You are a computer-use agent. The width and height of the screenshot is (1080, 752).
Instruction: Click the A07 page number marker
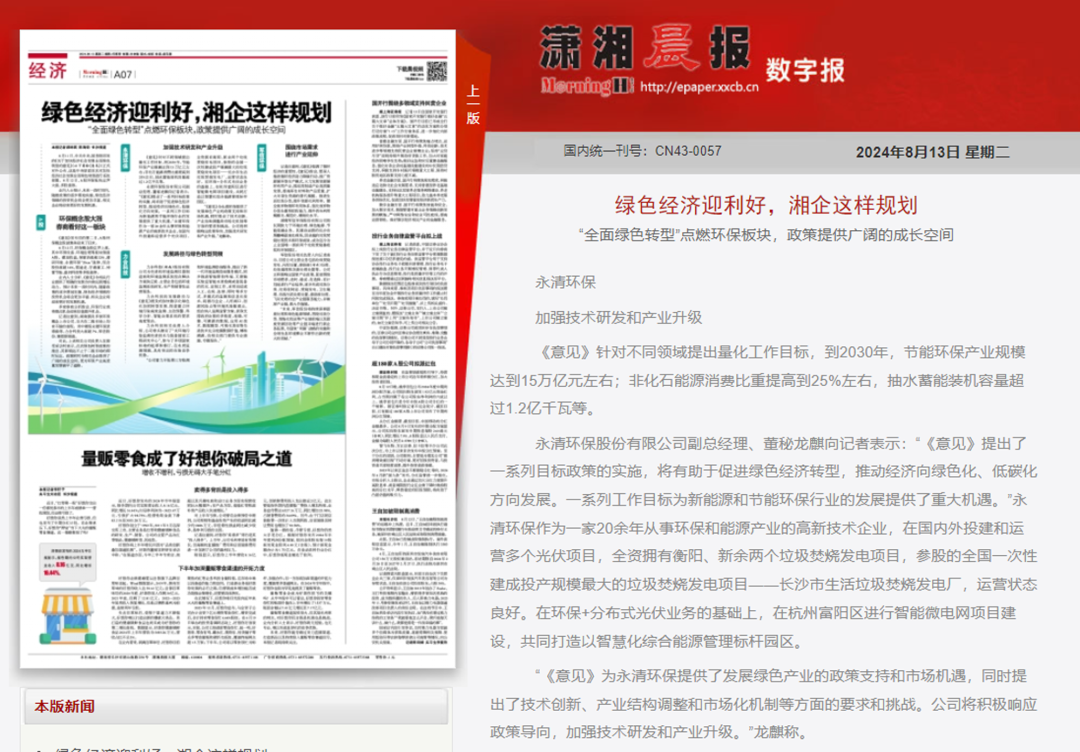click(123, 73)
